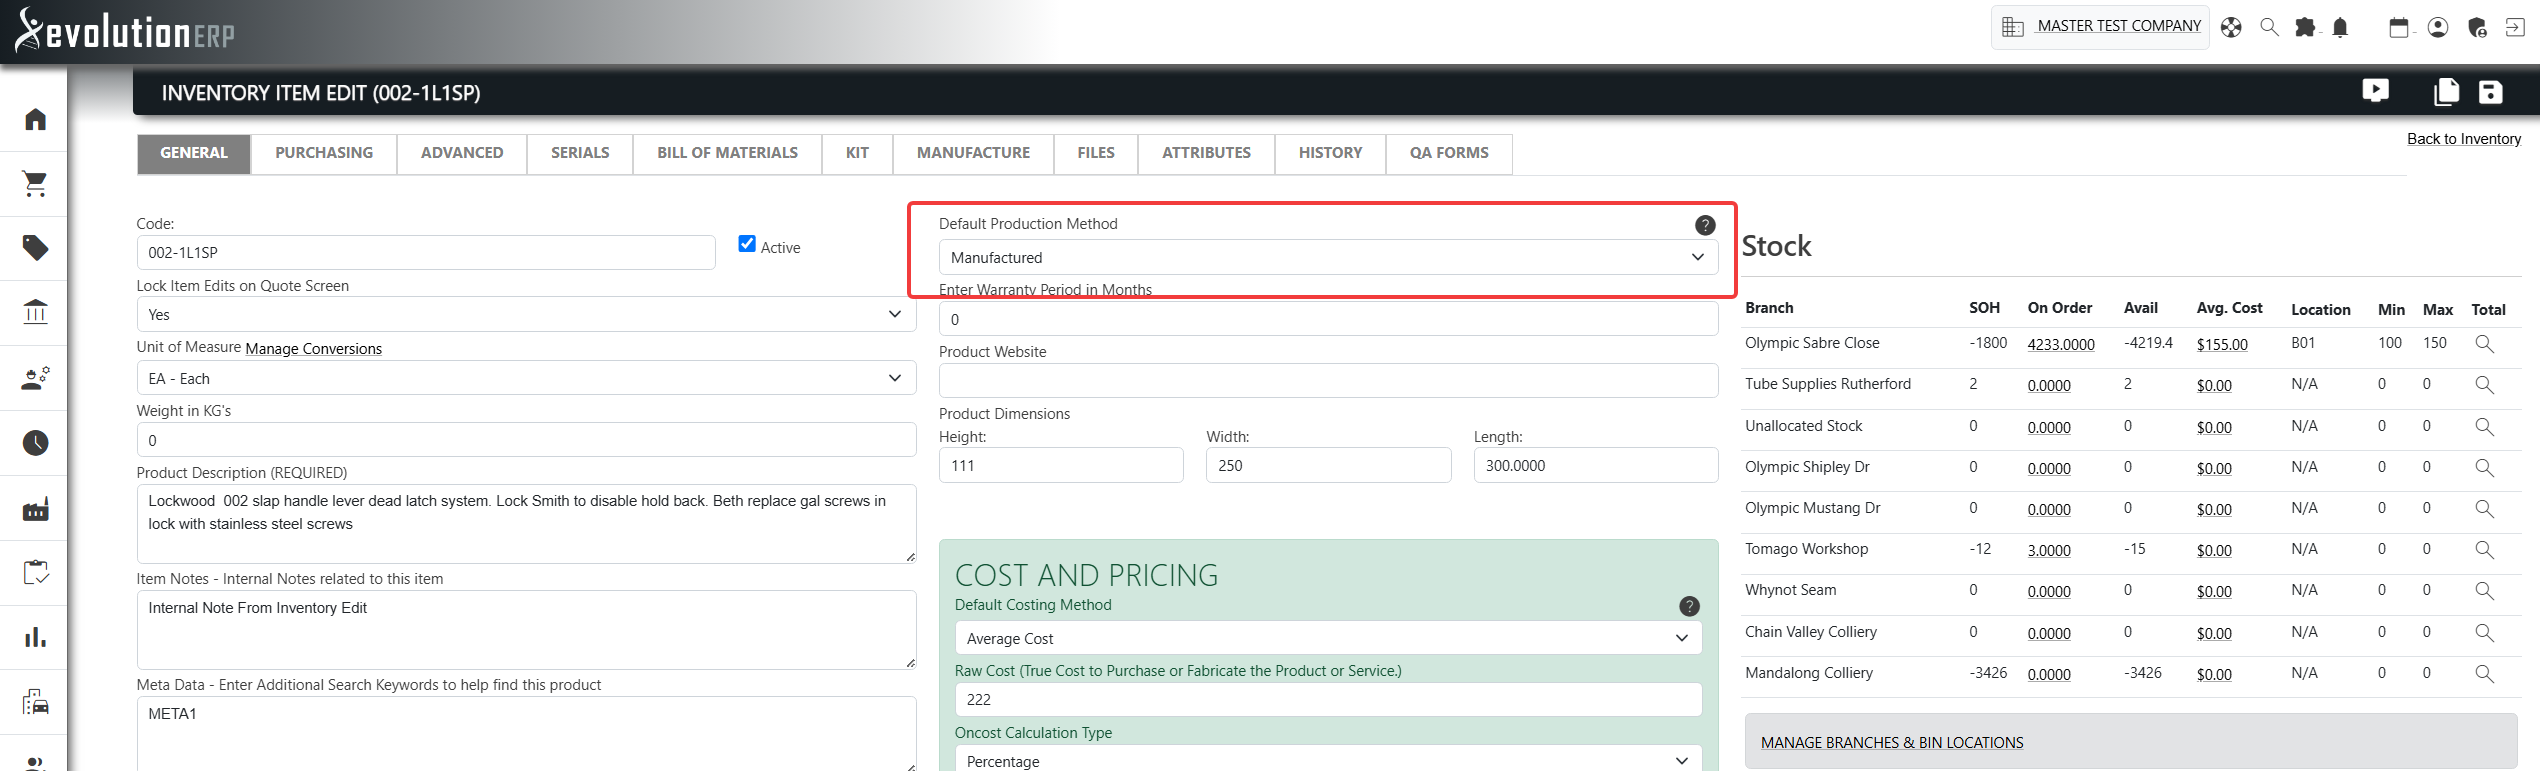2540x771 pixels.
Task: Click the Weight in KG's field
Action: (x=526, y=440)
